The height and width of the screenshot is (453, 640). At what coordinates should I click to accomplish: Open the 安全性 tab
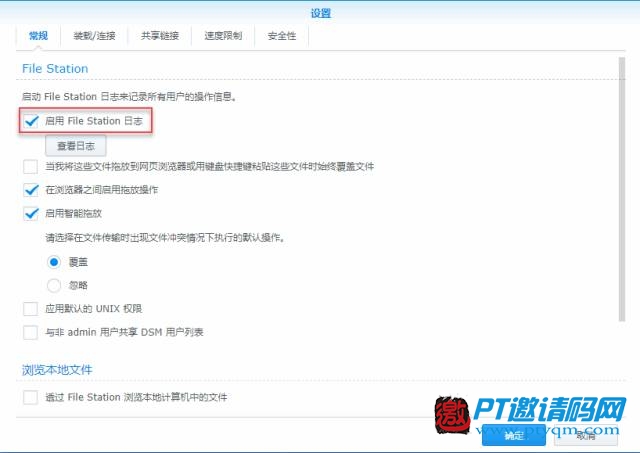282,36
